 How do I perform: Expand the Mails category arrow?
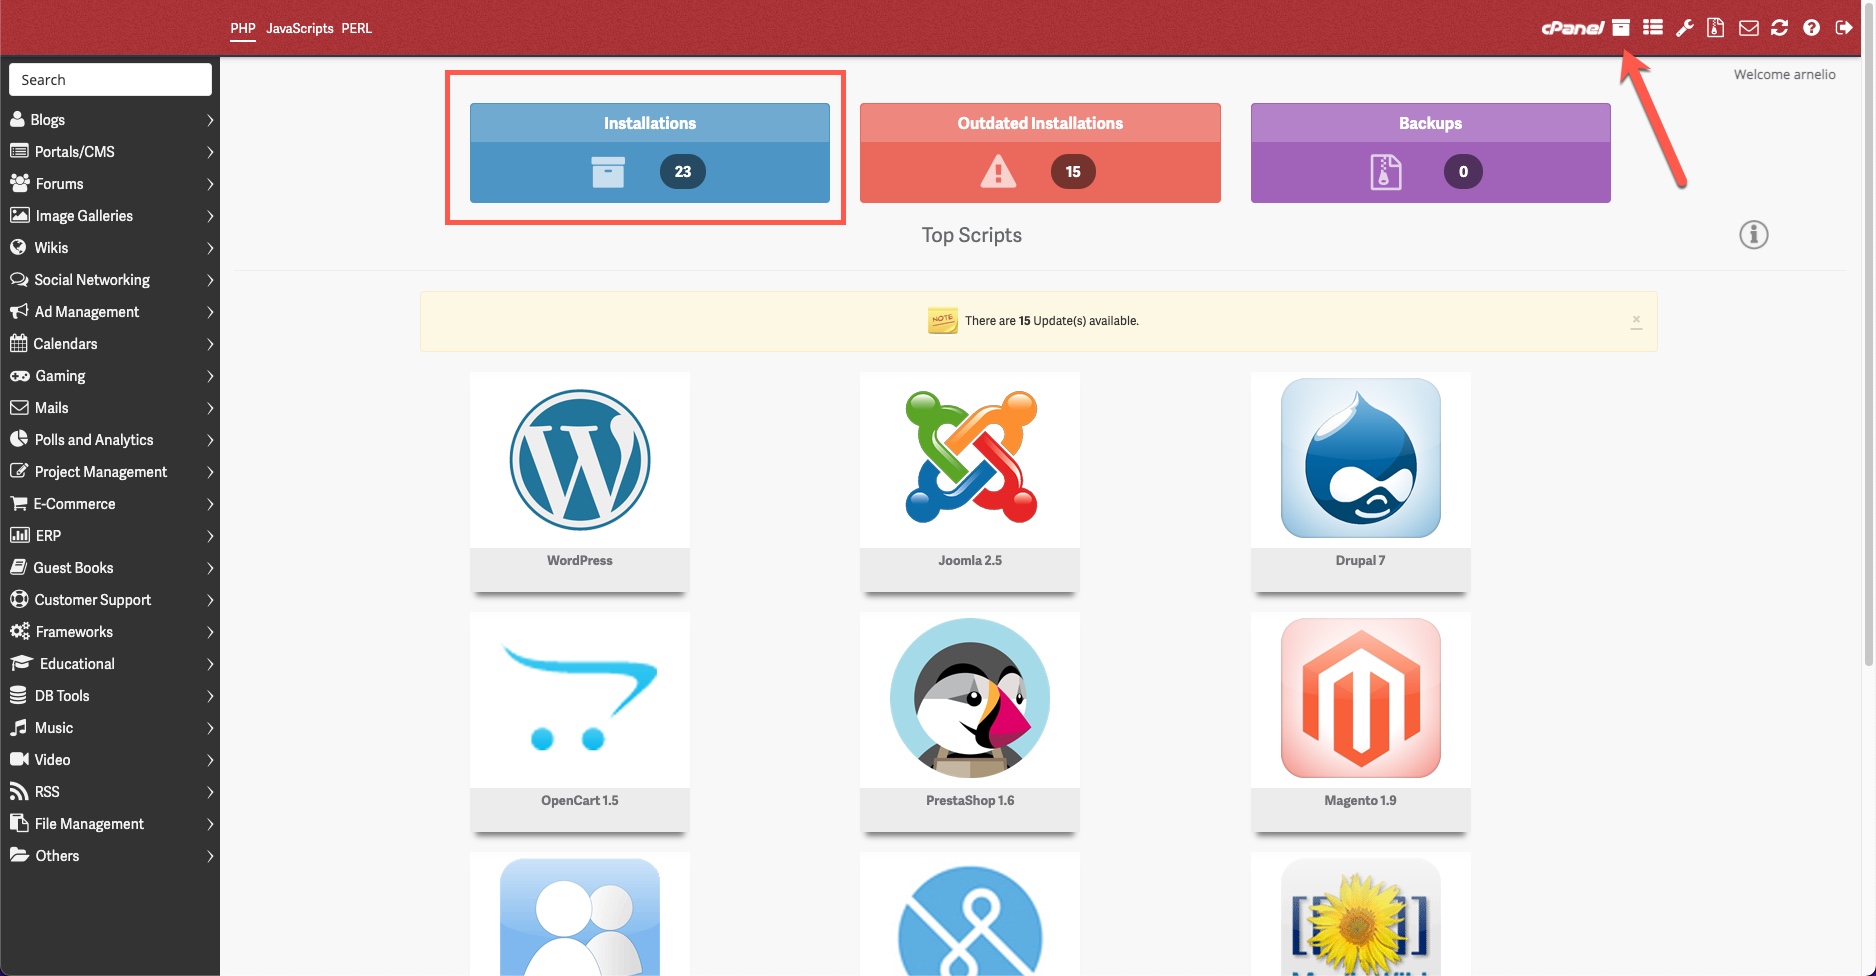[210, 408]
